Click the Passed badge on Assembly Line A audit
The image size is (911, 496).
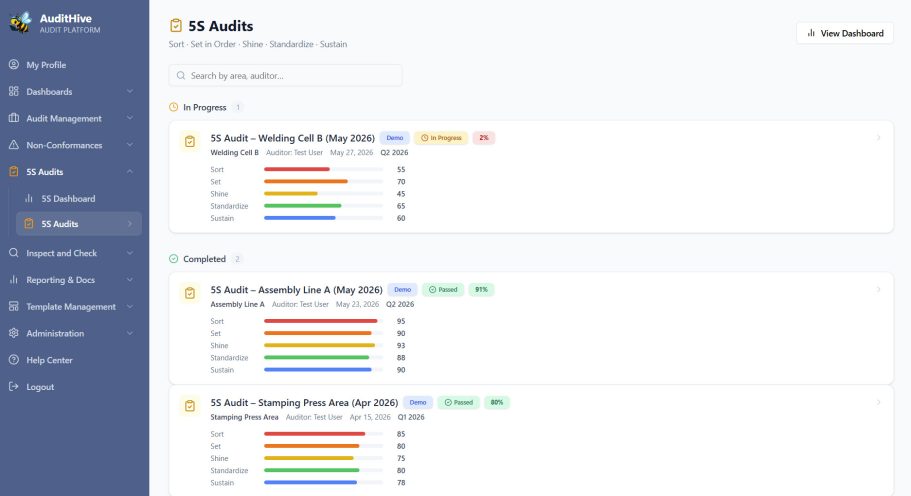point(443,289)
